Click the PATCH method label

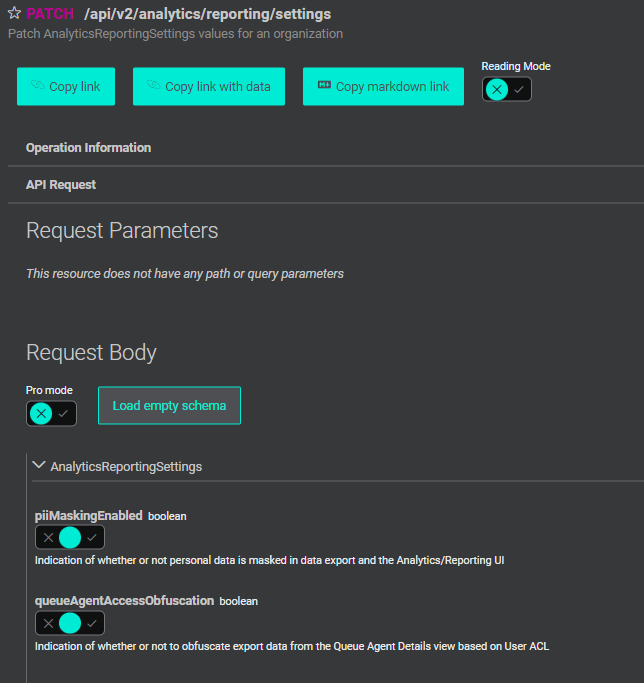coord(50,14)
